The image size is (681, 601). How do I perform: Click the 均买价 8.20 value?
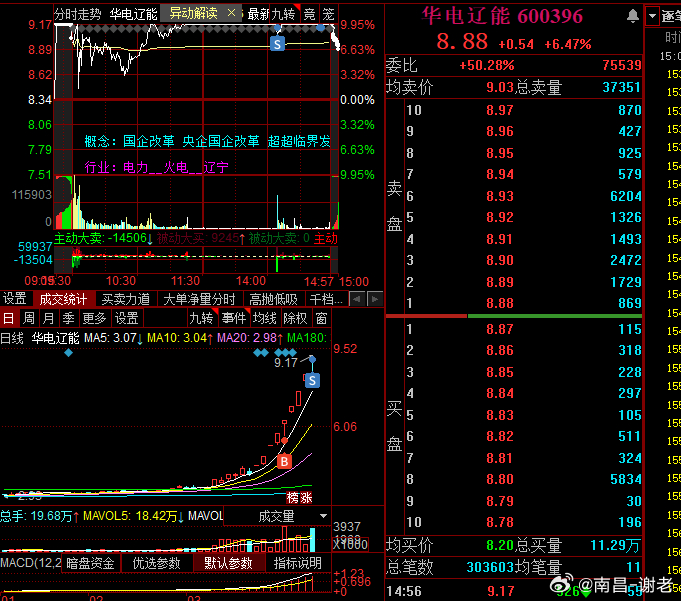[x=500, y=545]
